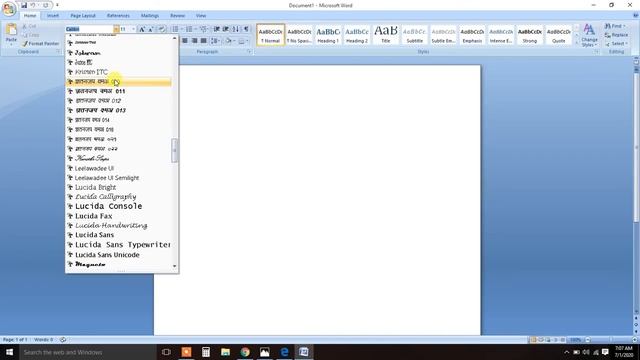Open the Office button menu
Viewport: 640px width, 360px height.
click(x=9, y=9)
